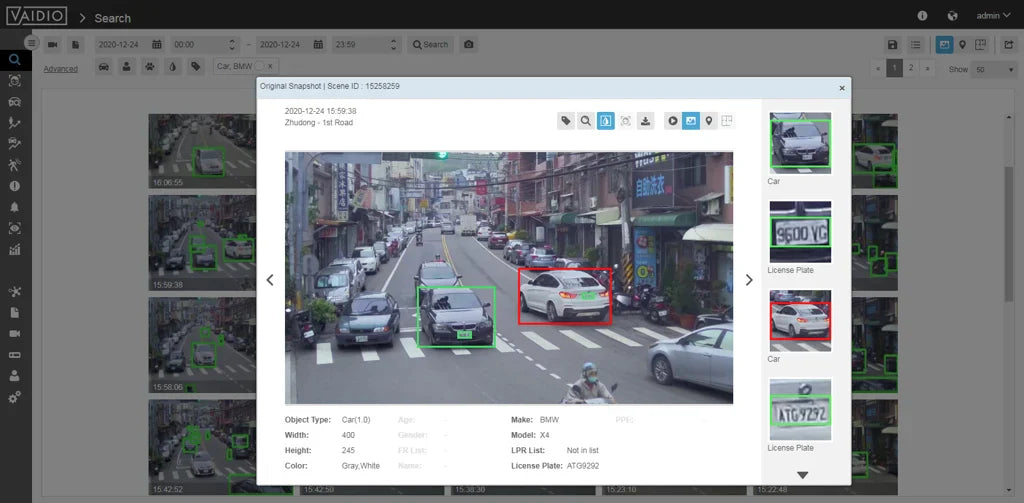Filter search by vehicle car icon
This screenshot has width=1024, height=503.
pyautogui.click(x=104, y=67)
